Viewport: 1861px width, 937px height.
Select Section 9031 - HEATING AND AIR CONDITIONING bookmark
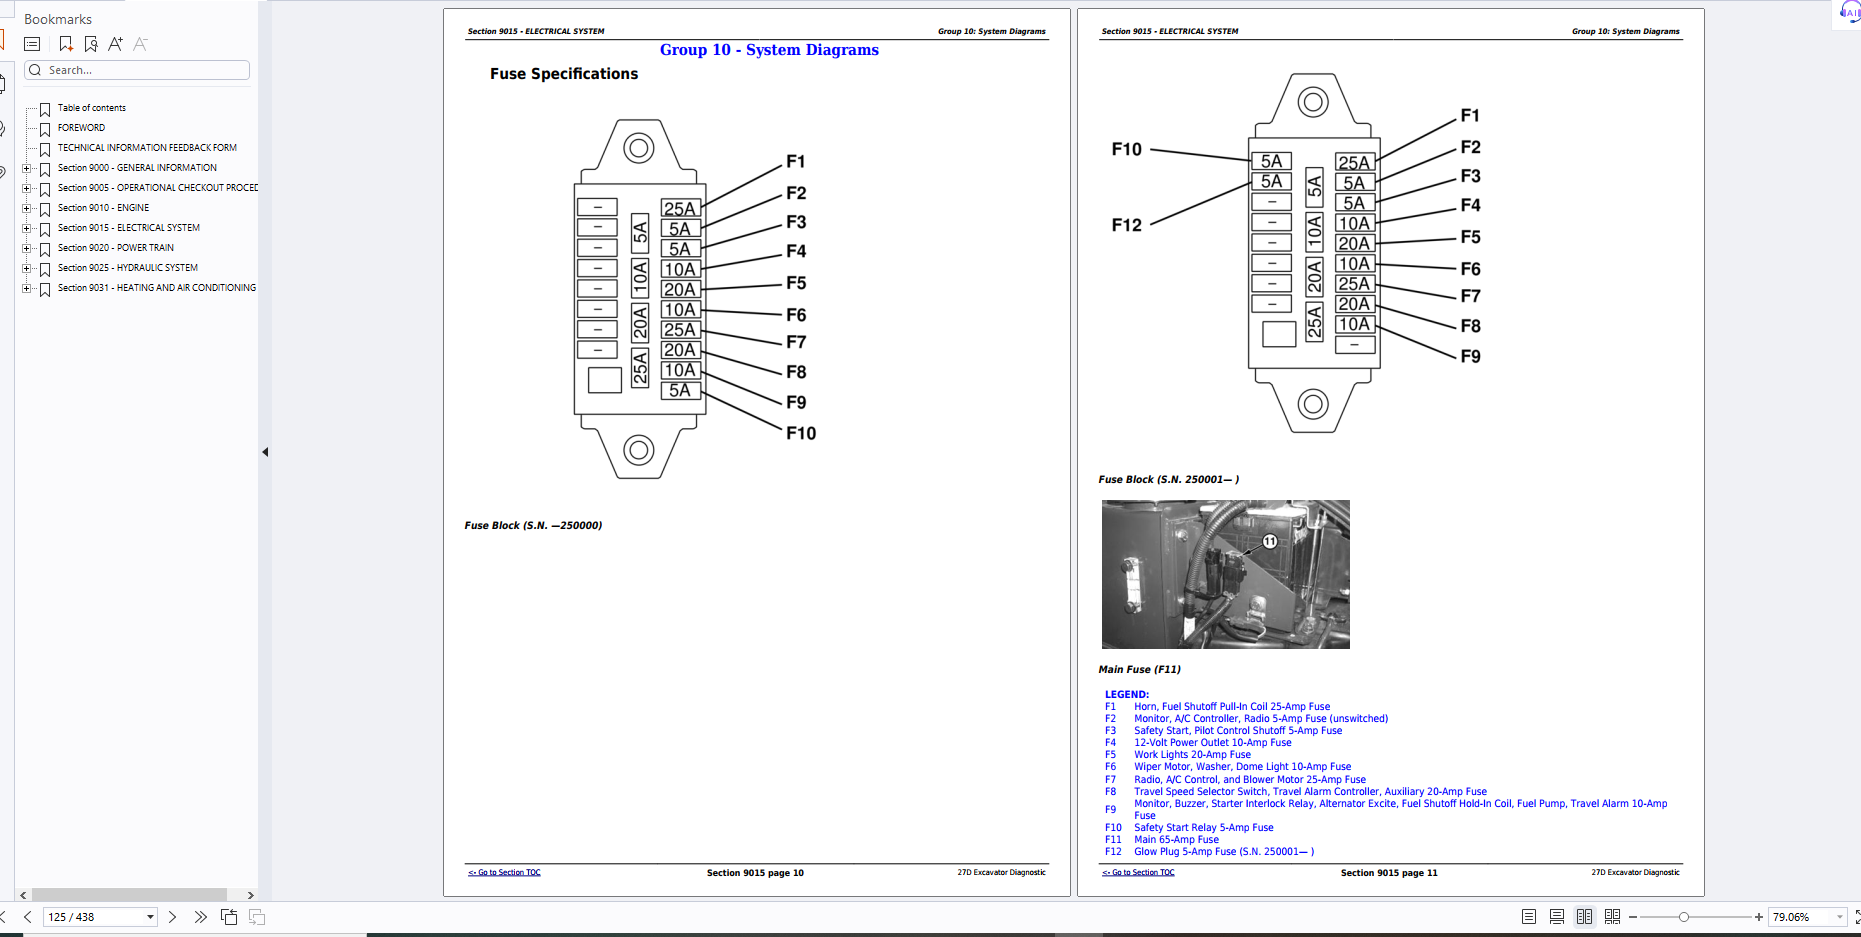157,288
